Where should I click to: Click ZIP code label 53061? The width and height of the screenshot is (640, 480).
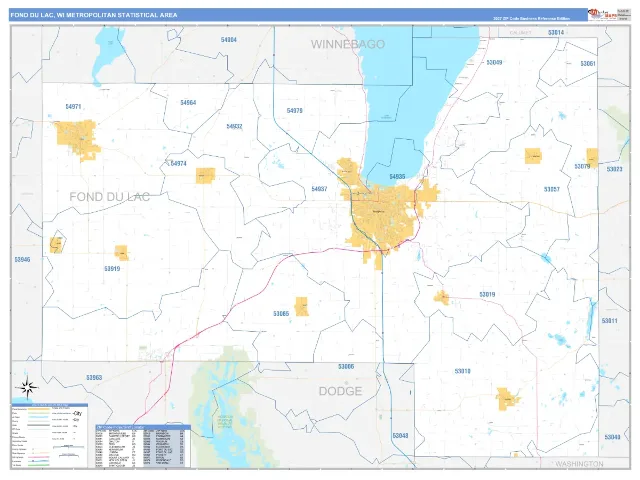[x=588, y=64]
